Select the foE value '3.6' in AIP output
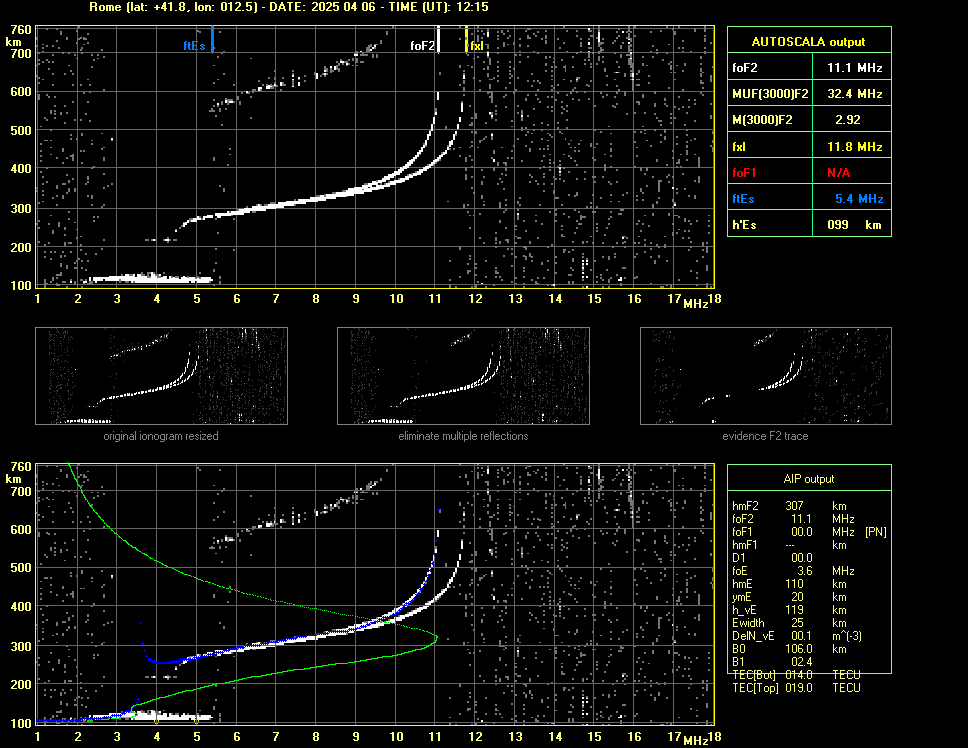The width and height of the screenshot is (968, 748). tap(805, 571)
